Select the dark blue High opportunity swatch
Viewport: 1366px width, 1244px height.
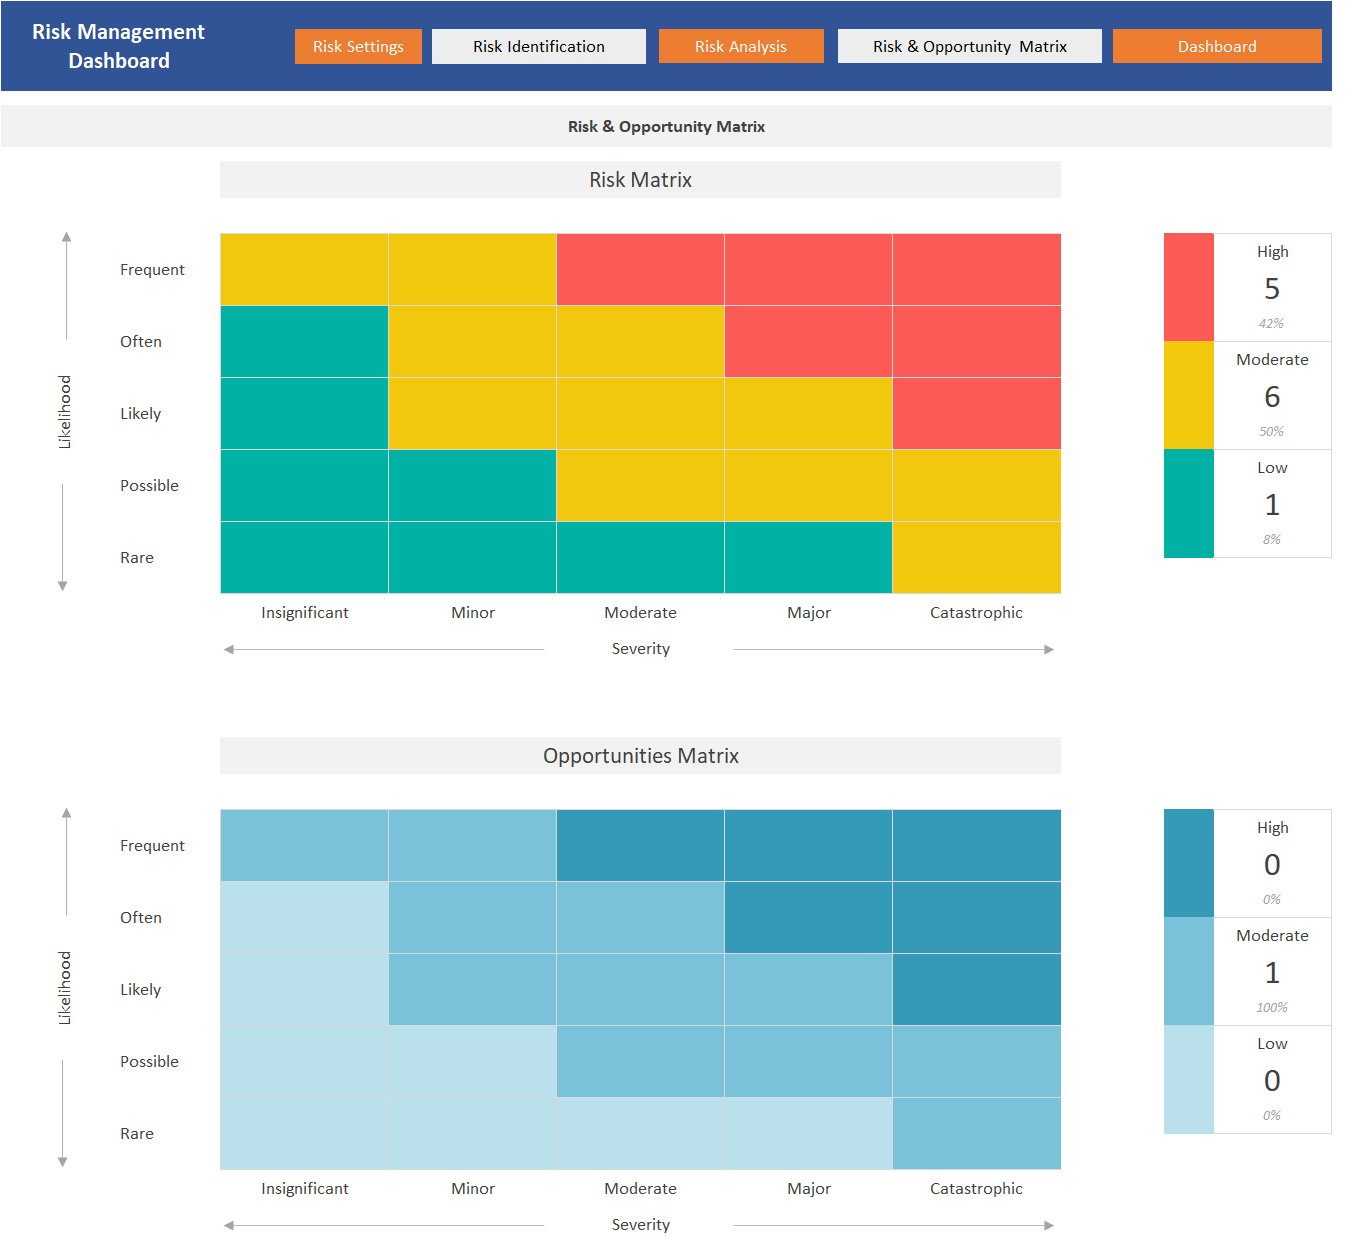point(1189,863)
